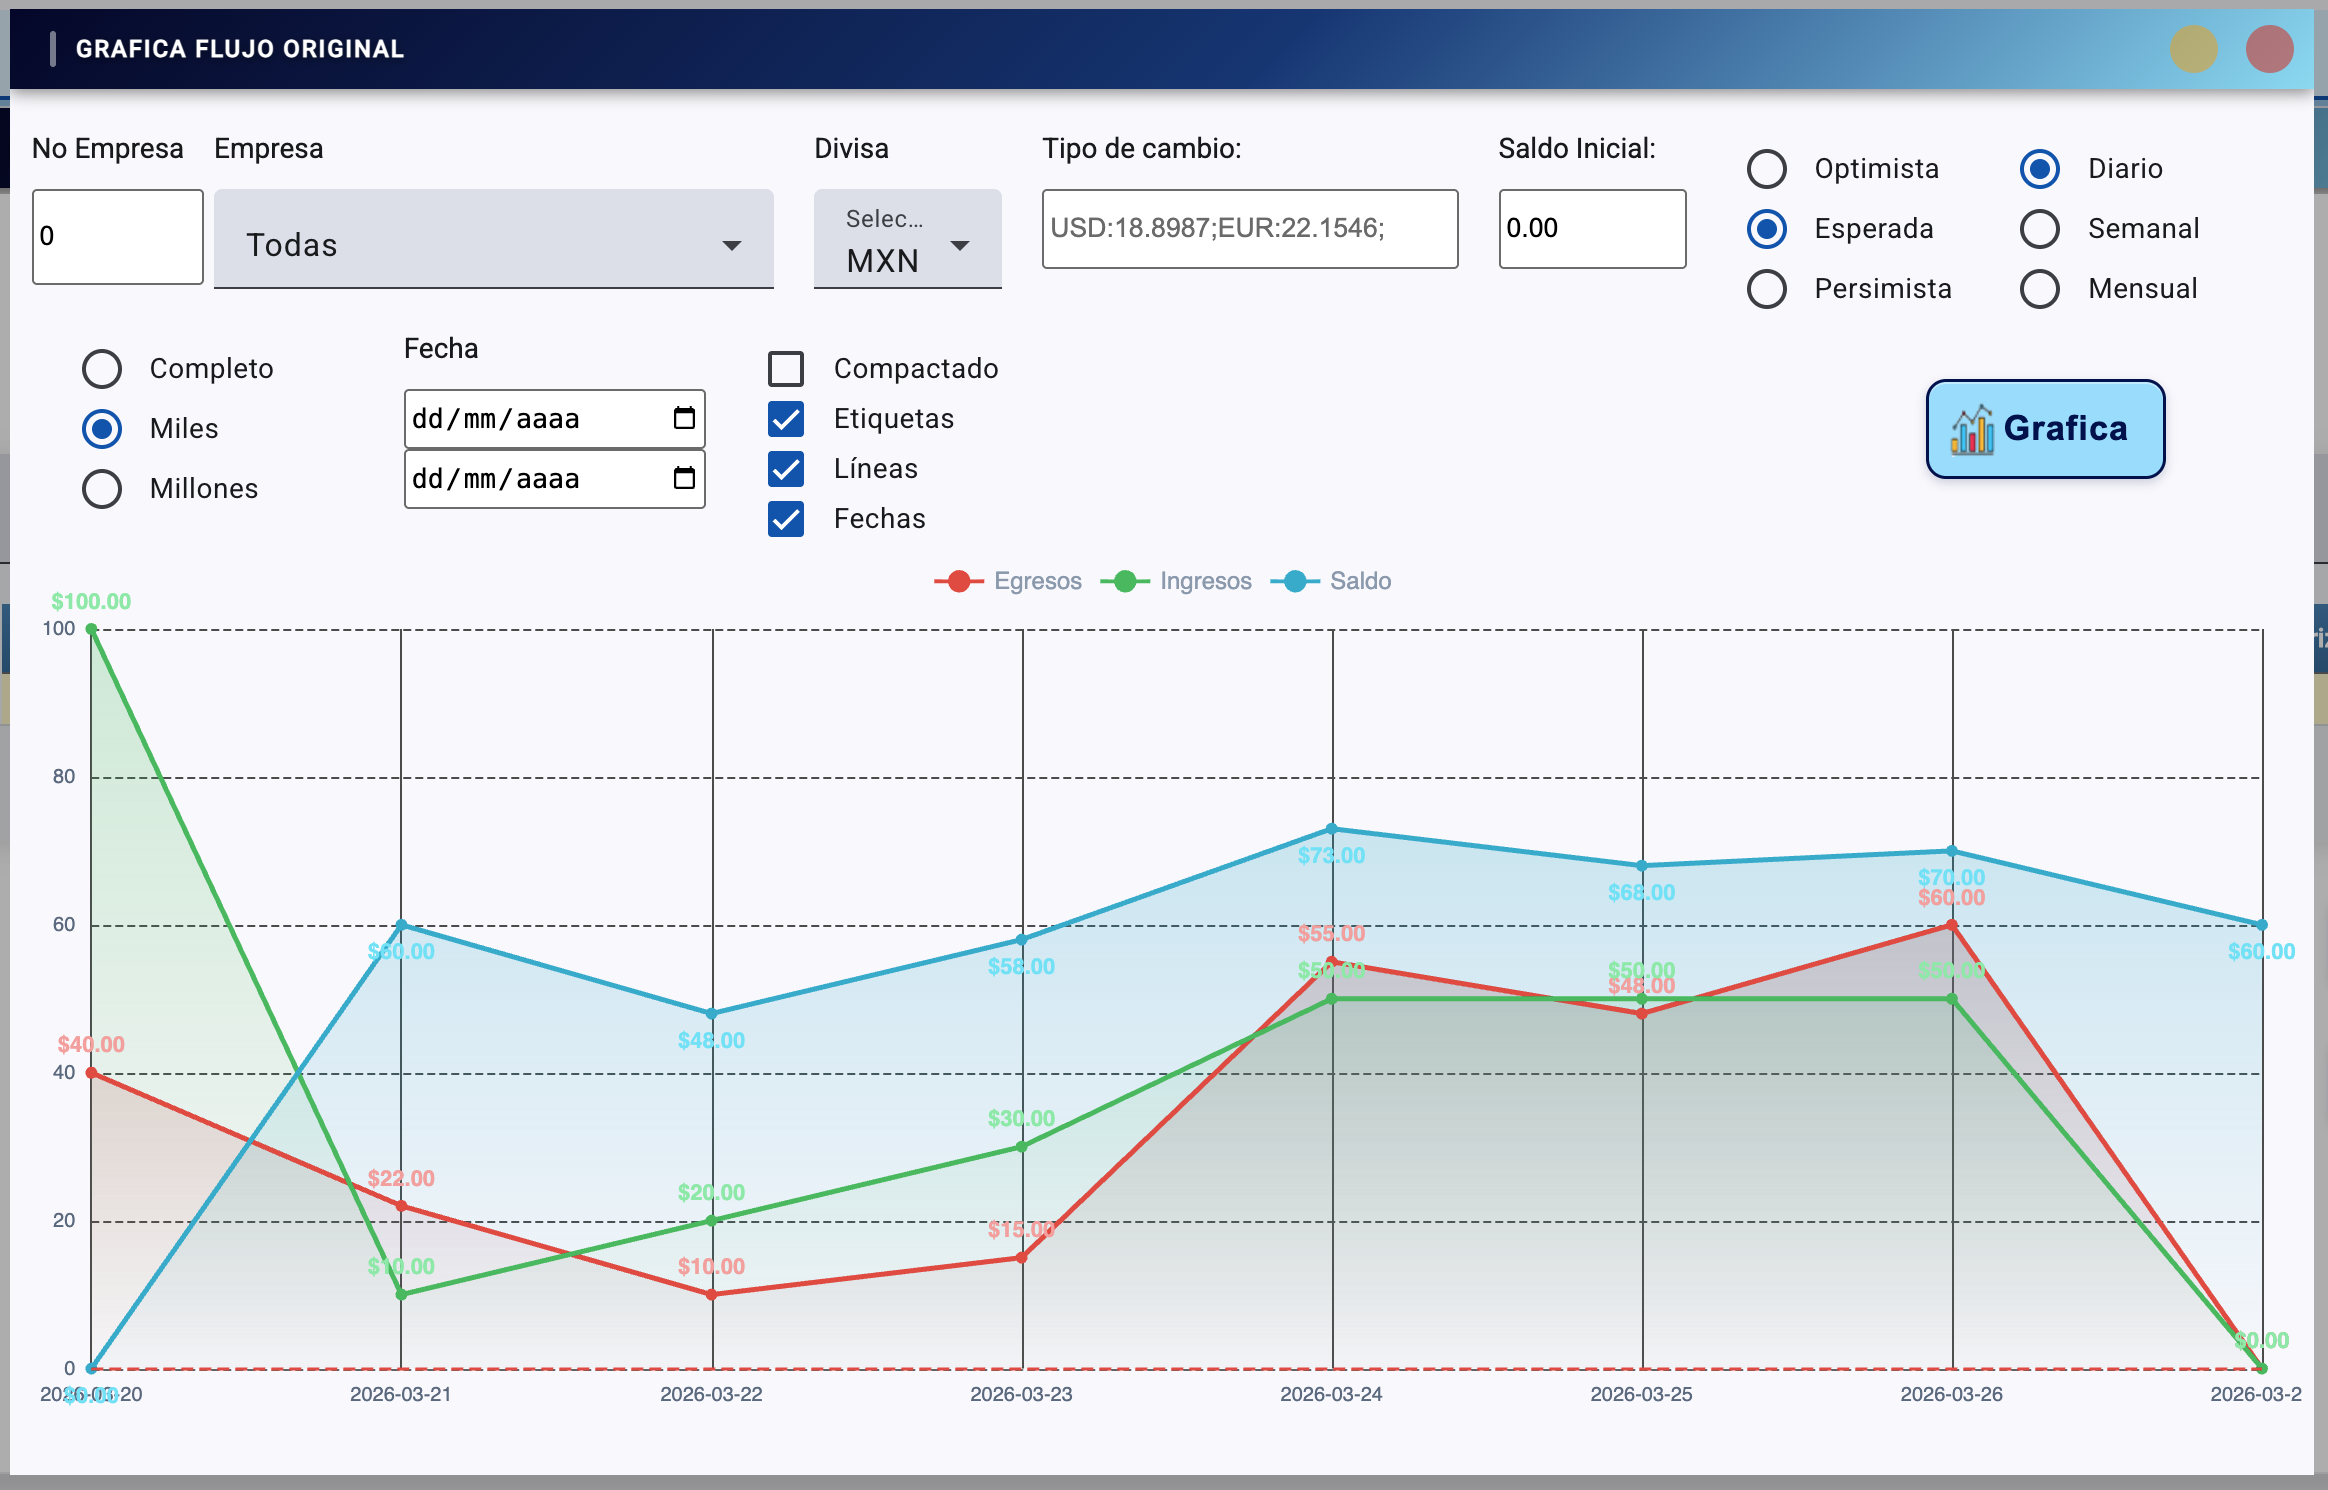Image resolution: width=2328 pixels, height=1490 pixels.
Task: Uncheck the Etiquetas checkbox
Action: click(786, 419)
